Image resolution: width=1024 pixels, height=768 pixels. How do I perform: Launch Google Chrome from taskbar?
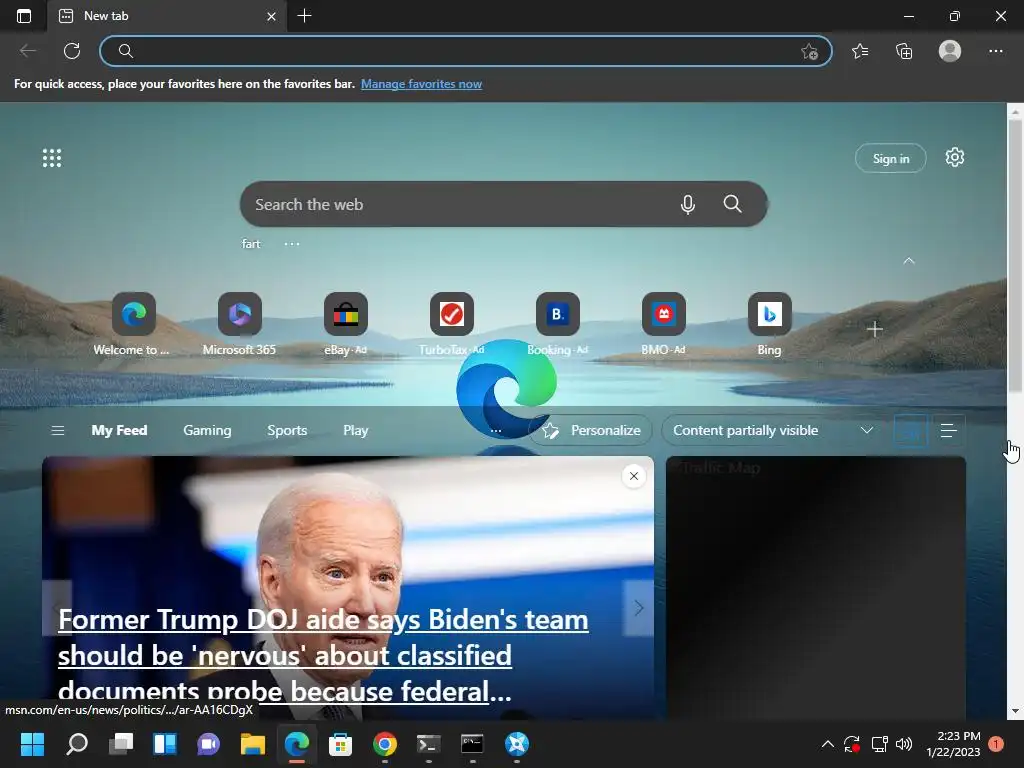(385, 744)
